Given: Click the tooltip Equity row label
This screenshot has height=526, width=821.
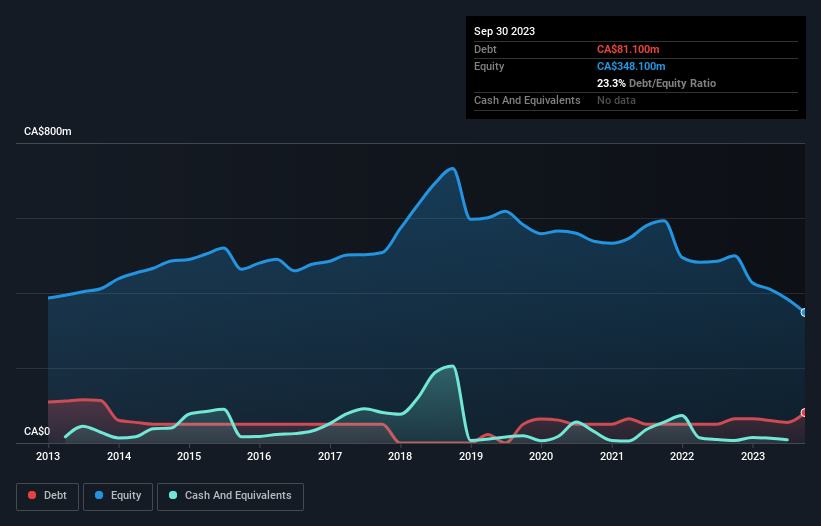Looking at the screenshot, I should [x=489, y=66].
